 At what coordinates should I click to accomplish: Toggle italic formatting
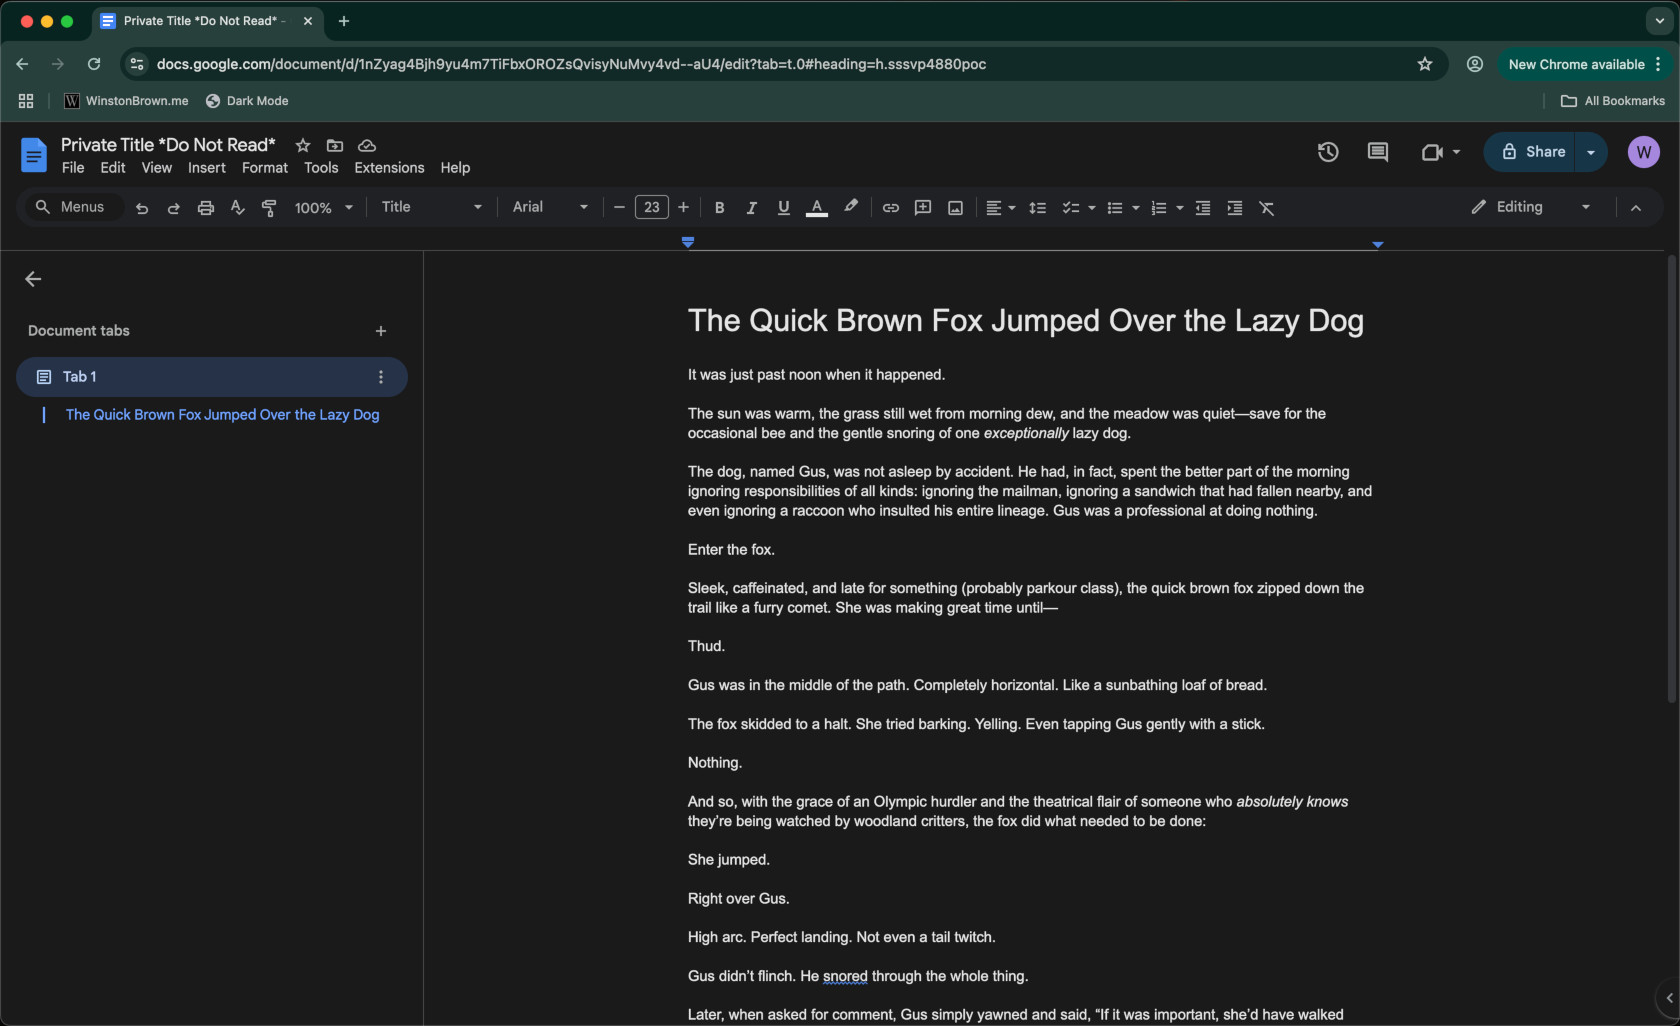click(x=751, y=208)
